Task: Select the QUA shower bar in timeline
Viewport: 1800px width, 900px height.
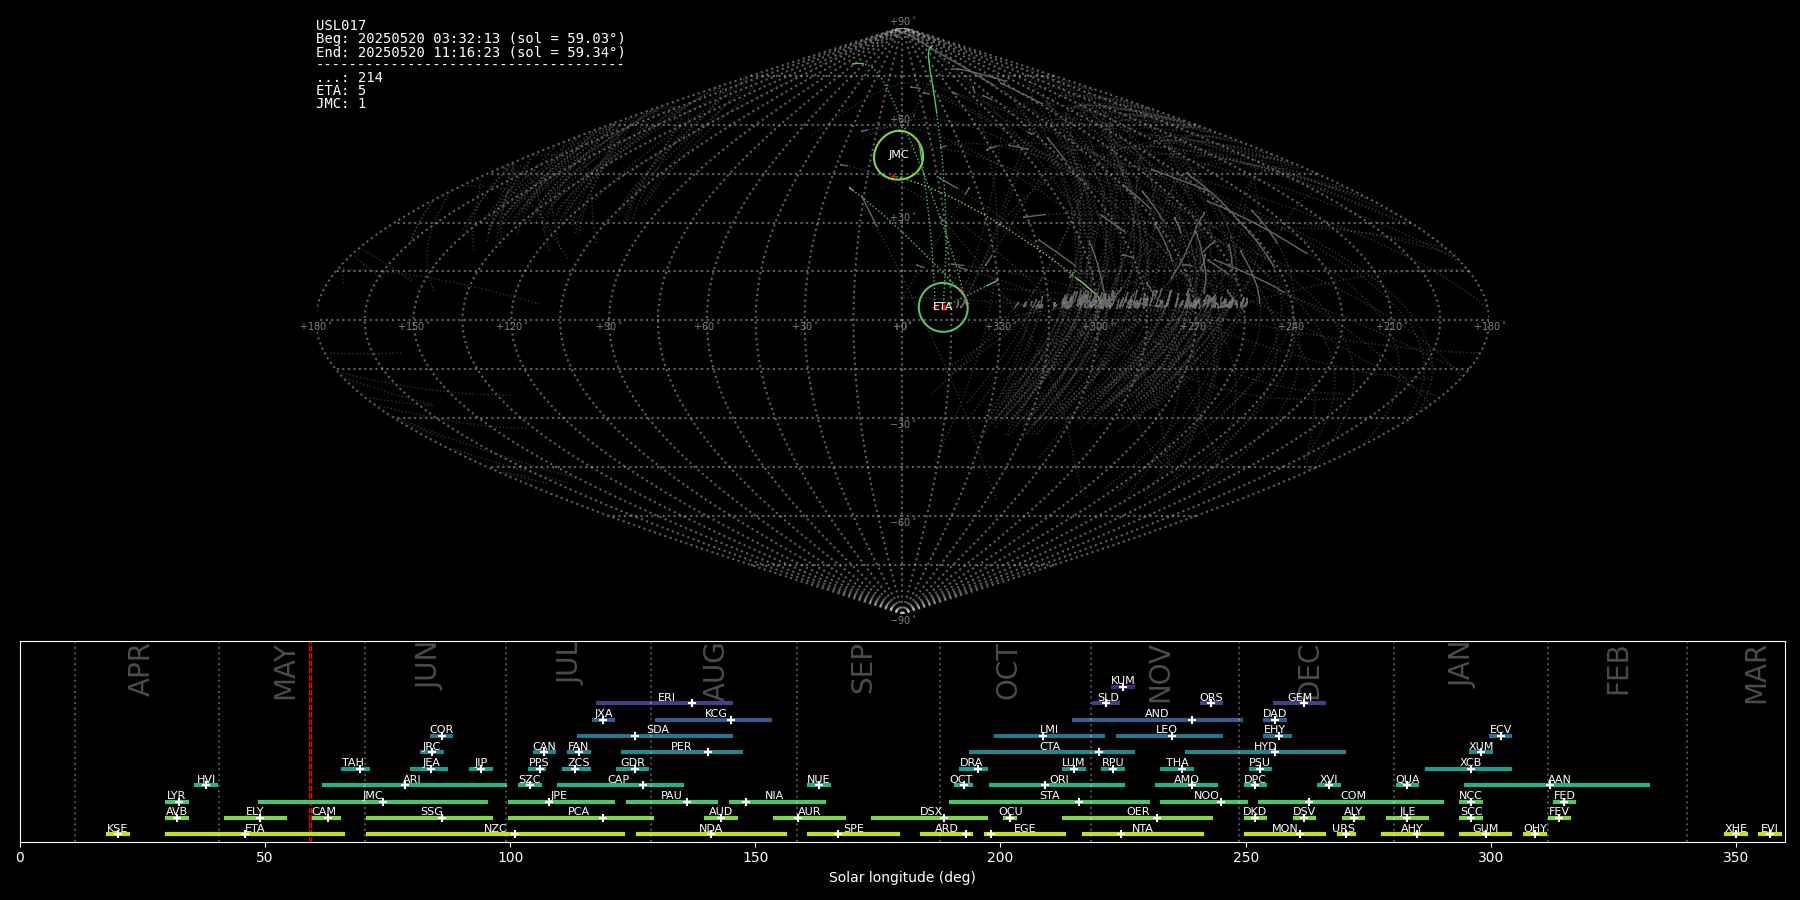Action: click(x=1407, y=785)
